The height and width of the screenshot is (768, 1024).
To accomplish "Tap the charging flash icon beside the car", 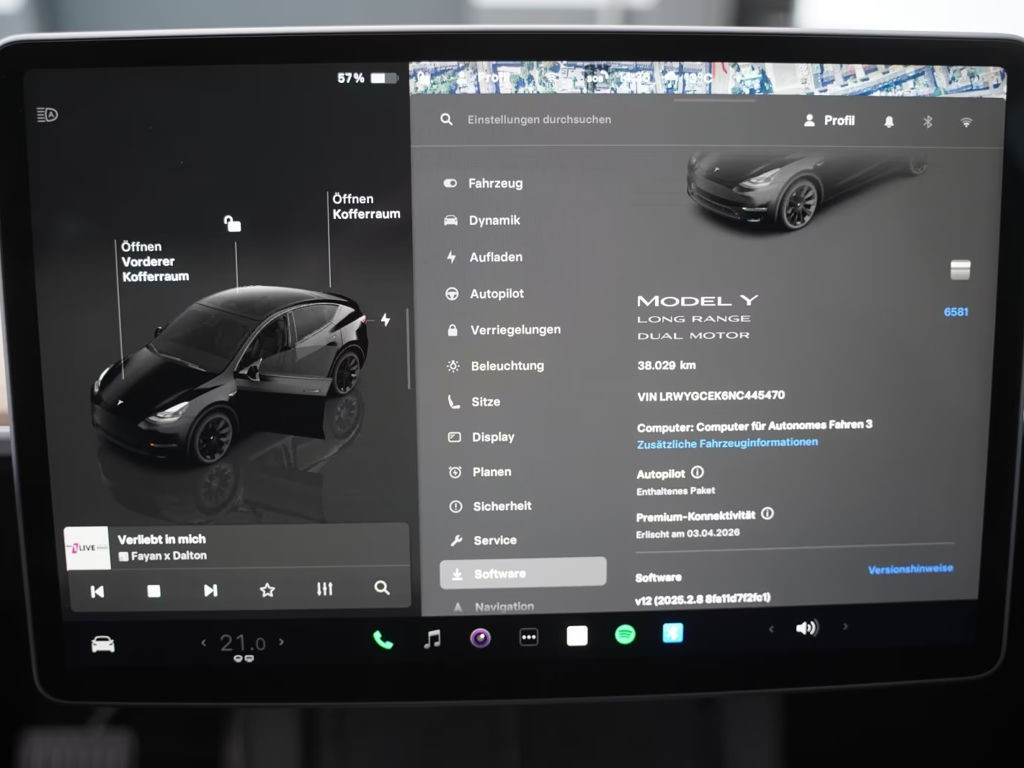I will 385,317.
